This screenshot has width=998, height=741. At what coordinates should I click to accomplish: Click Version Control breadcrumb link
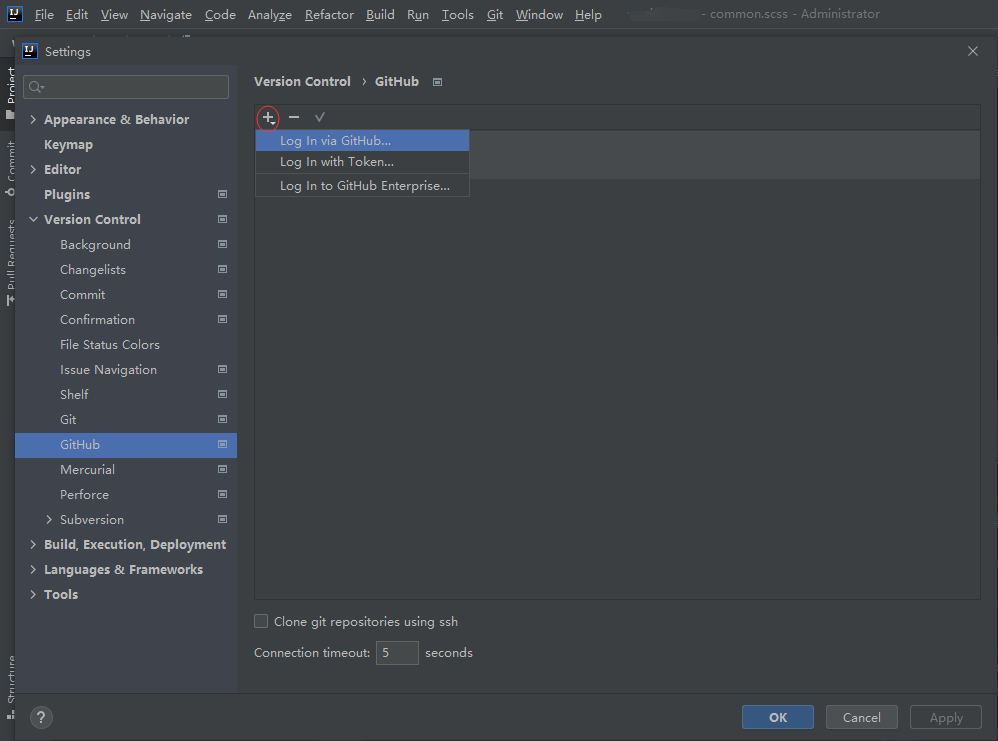(x=302, y=81)
